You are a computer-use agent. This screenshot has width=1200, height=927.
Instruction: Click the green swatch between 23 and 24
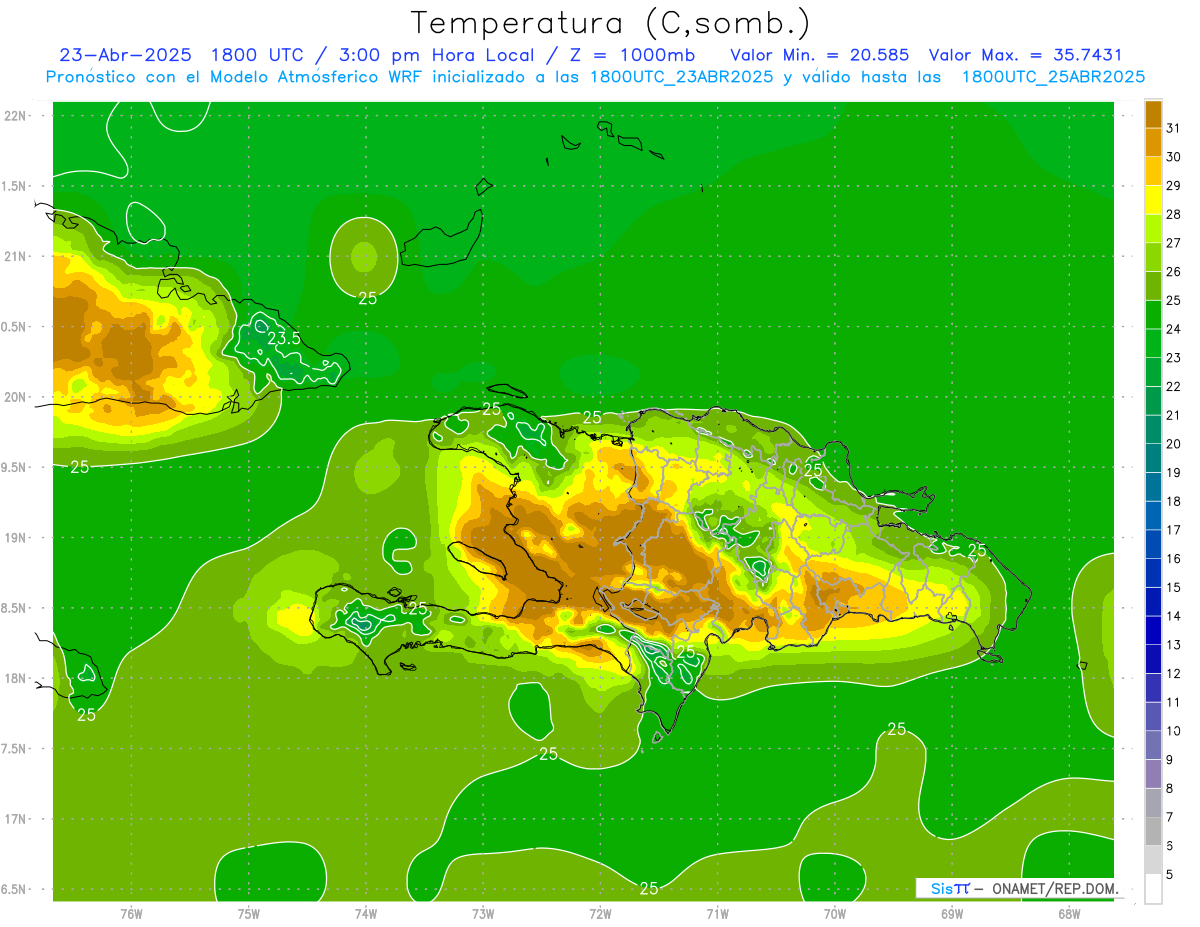(1153, 344)
